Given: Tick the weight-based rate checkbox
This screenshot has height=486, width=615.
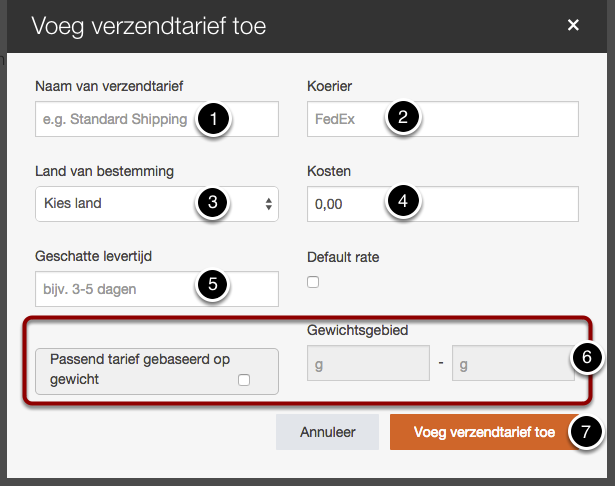Looking at the screenshot, I should (244, 380).
